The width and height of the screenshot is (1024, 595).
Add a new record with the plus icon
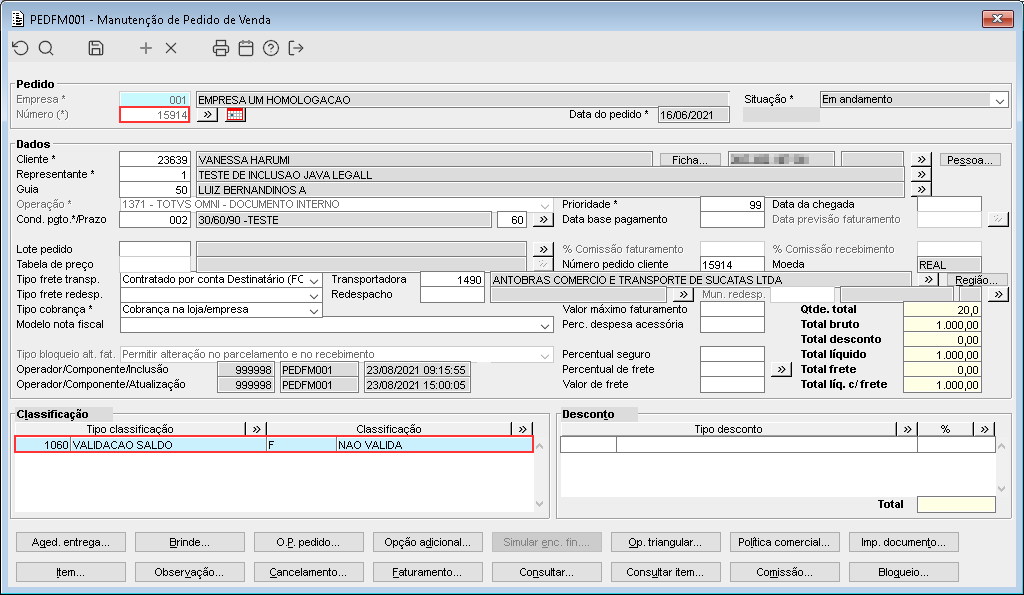point(146,48)
